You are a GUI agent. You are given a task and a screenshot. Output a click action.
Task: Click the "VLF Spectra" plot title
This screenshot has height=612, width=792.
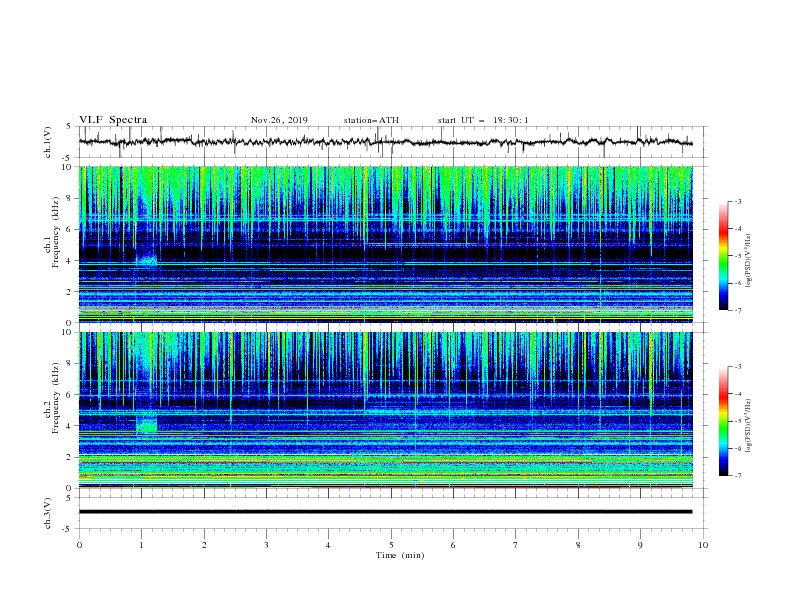[113, 120]
